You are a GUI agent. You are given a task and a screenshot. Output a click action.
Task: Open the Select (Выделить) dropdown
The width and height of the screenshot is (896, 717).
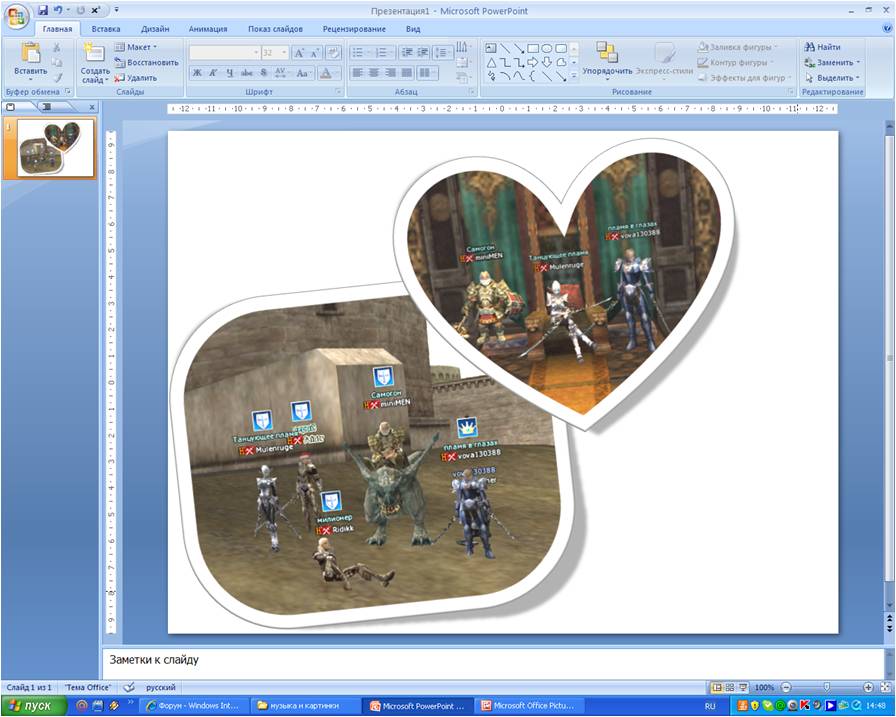coord(832,78)
